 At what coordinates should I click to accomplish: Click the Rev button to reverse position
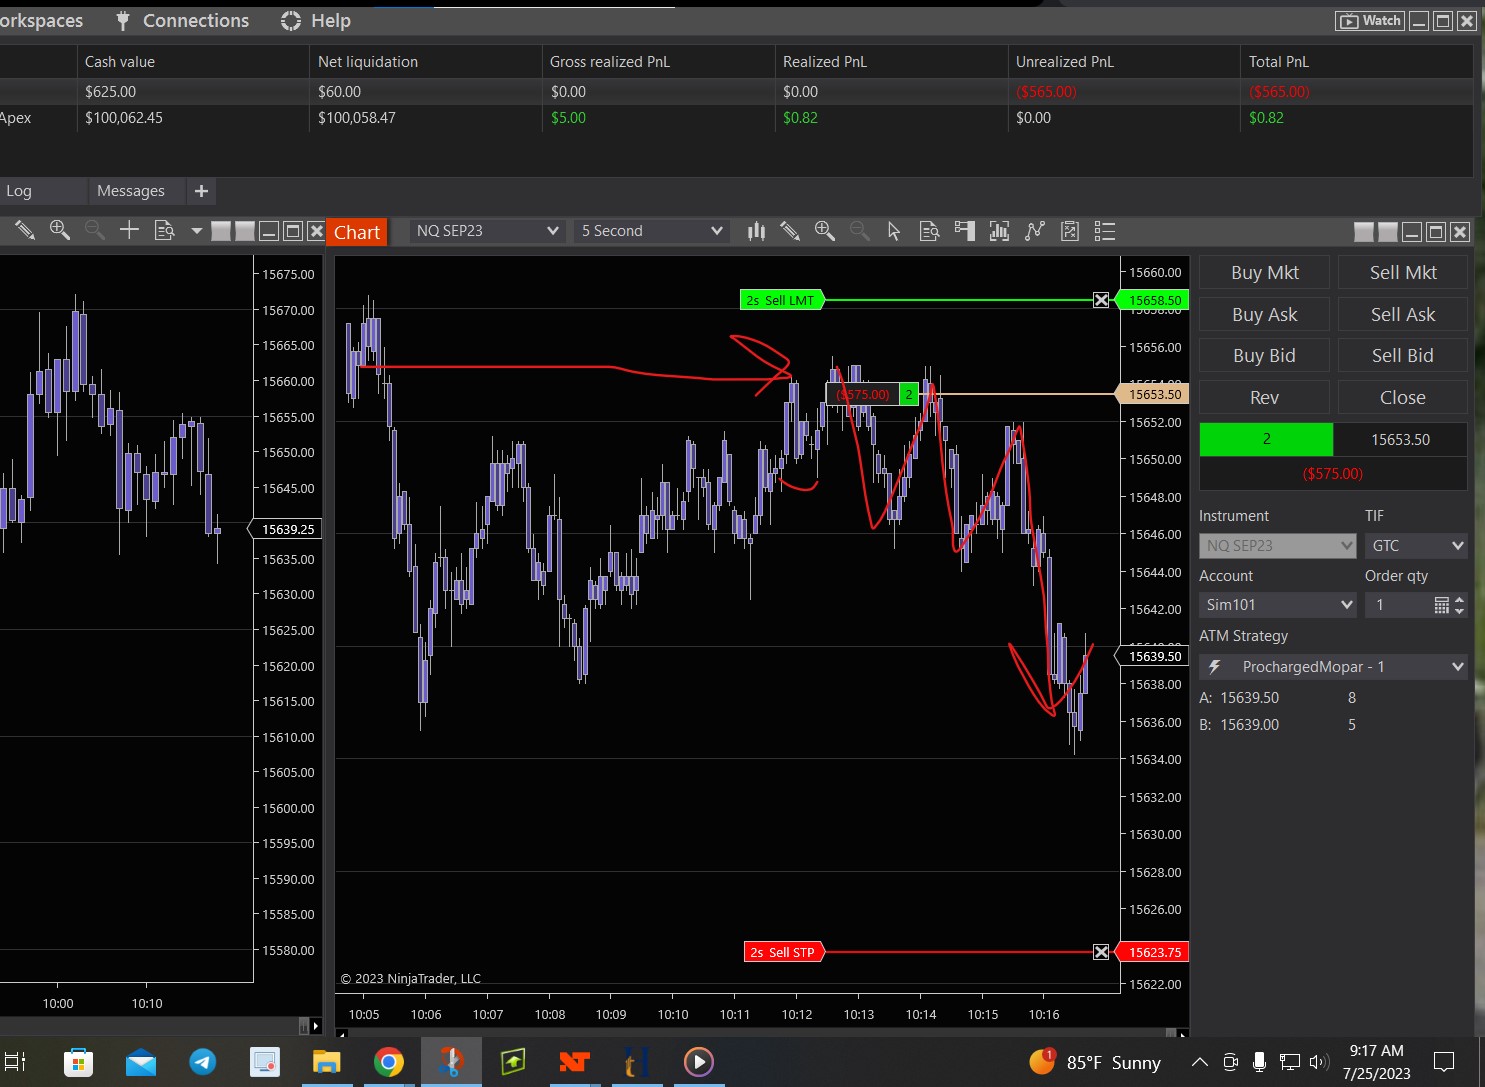(1264, 398)
